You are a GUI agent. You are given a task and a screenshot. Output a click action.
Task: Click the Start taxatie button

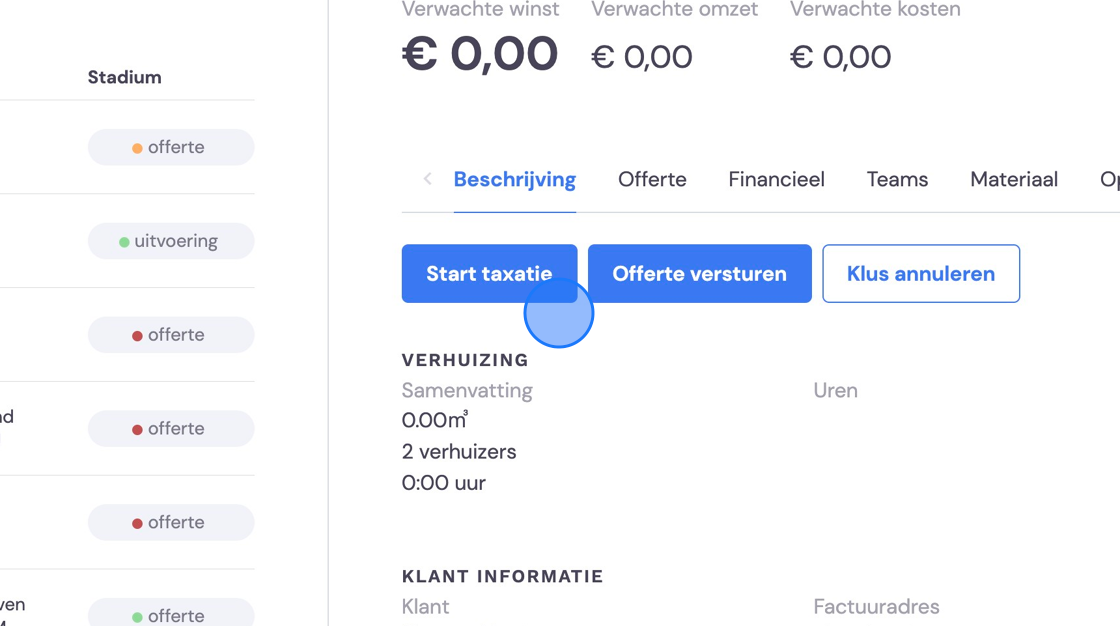pyautogui.click(x=489, y=274)
